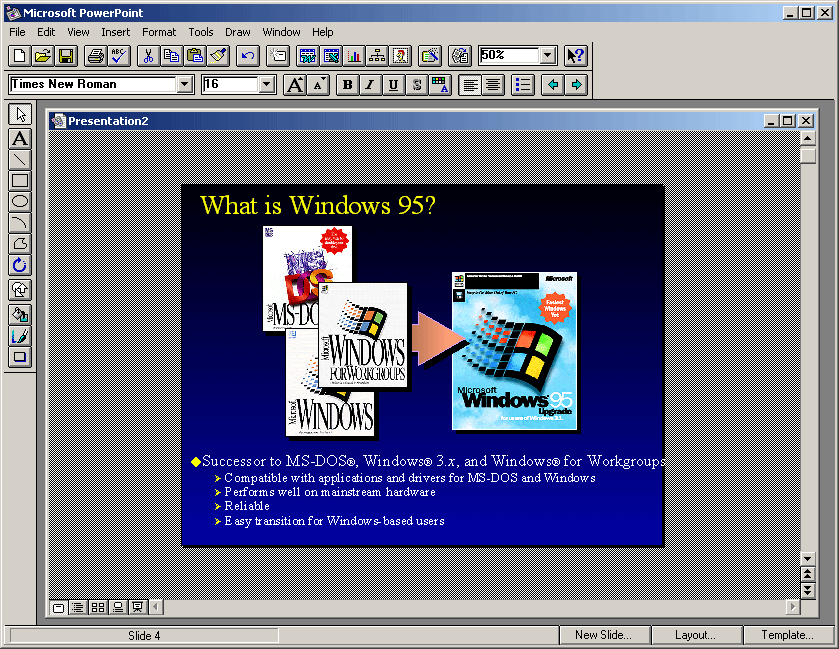Expand the font size 16 dropdown
839x649 pixels.
[x=266, y=85]
